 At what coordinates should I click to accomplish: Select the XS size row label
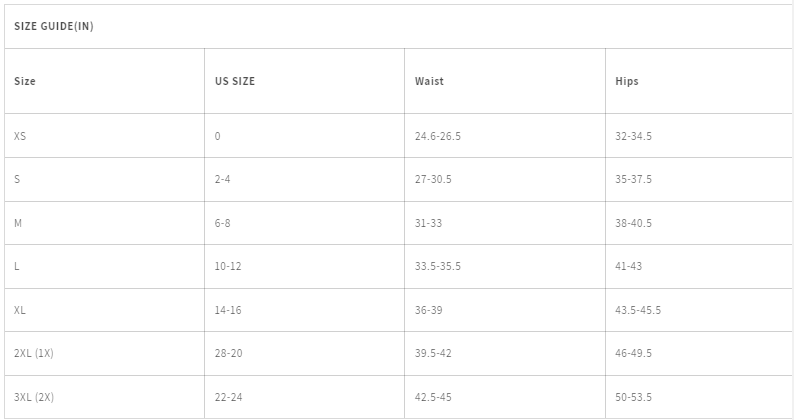click(x=20, y=136)
